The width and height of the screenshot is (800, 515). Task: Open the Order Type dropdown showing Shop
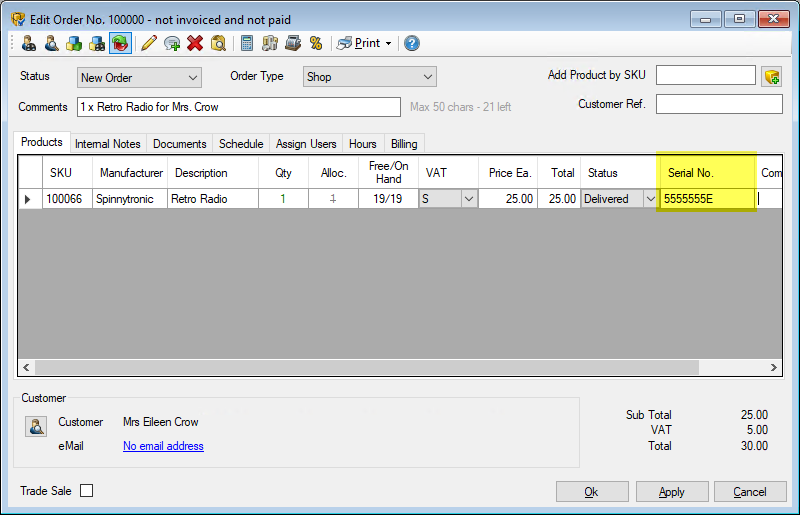428,77
